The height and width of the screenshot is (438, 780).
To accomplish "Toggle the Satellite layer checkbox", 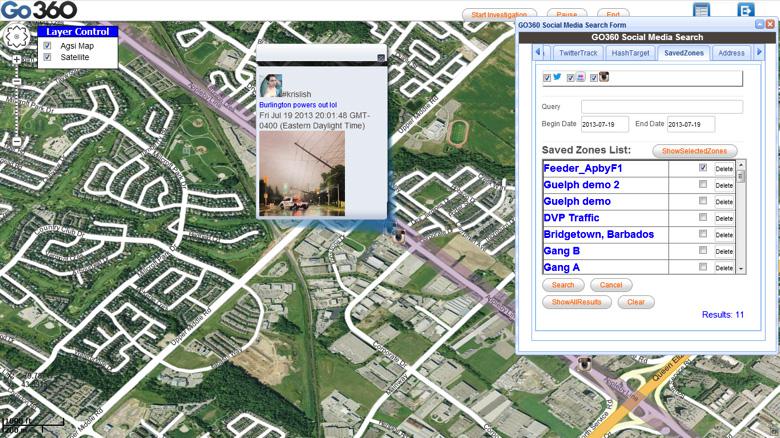I will click(x=47, y=57).
